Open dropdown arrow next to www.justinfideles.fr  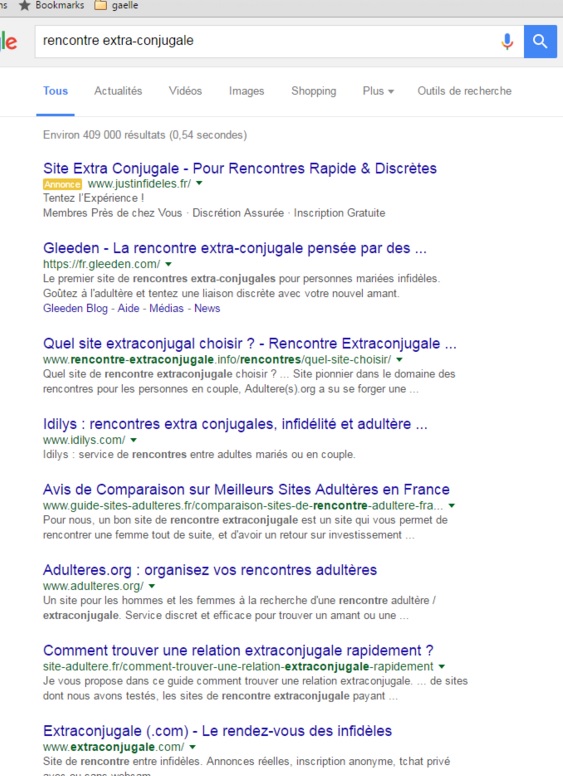pyautogui.click(x=199, y=183)
